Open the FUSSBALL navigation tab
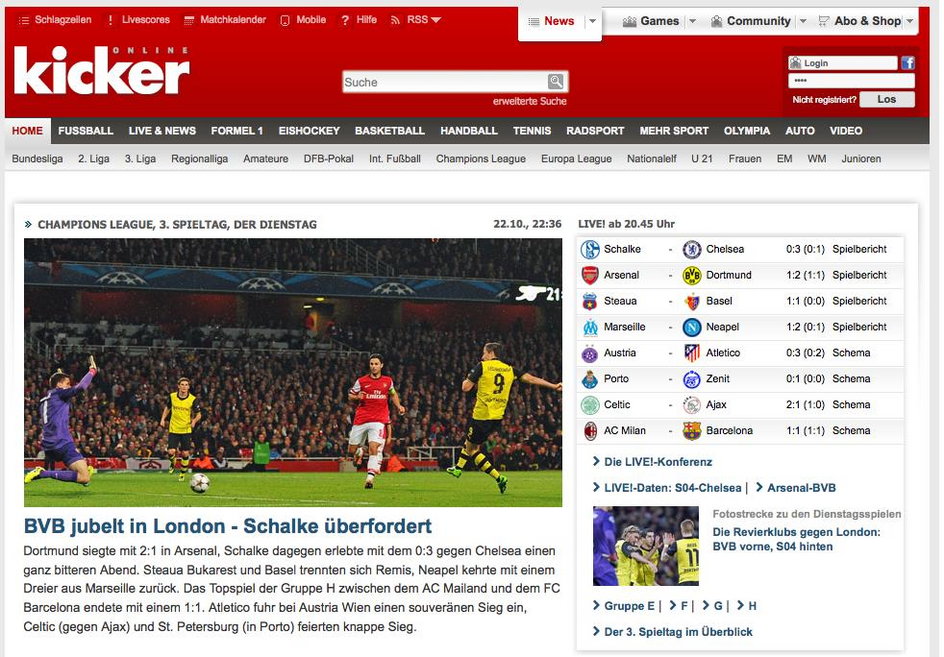944x657 pixels. [85, 131]
